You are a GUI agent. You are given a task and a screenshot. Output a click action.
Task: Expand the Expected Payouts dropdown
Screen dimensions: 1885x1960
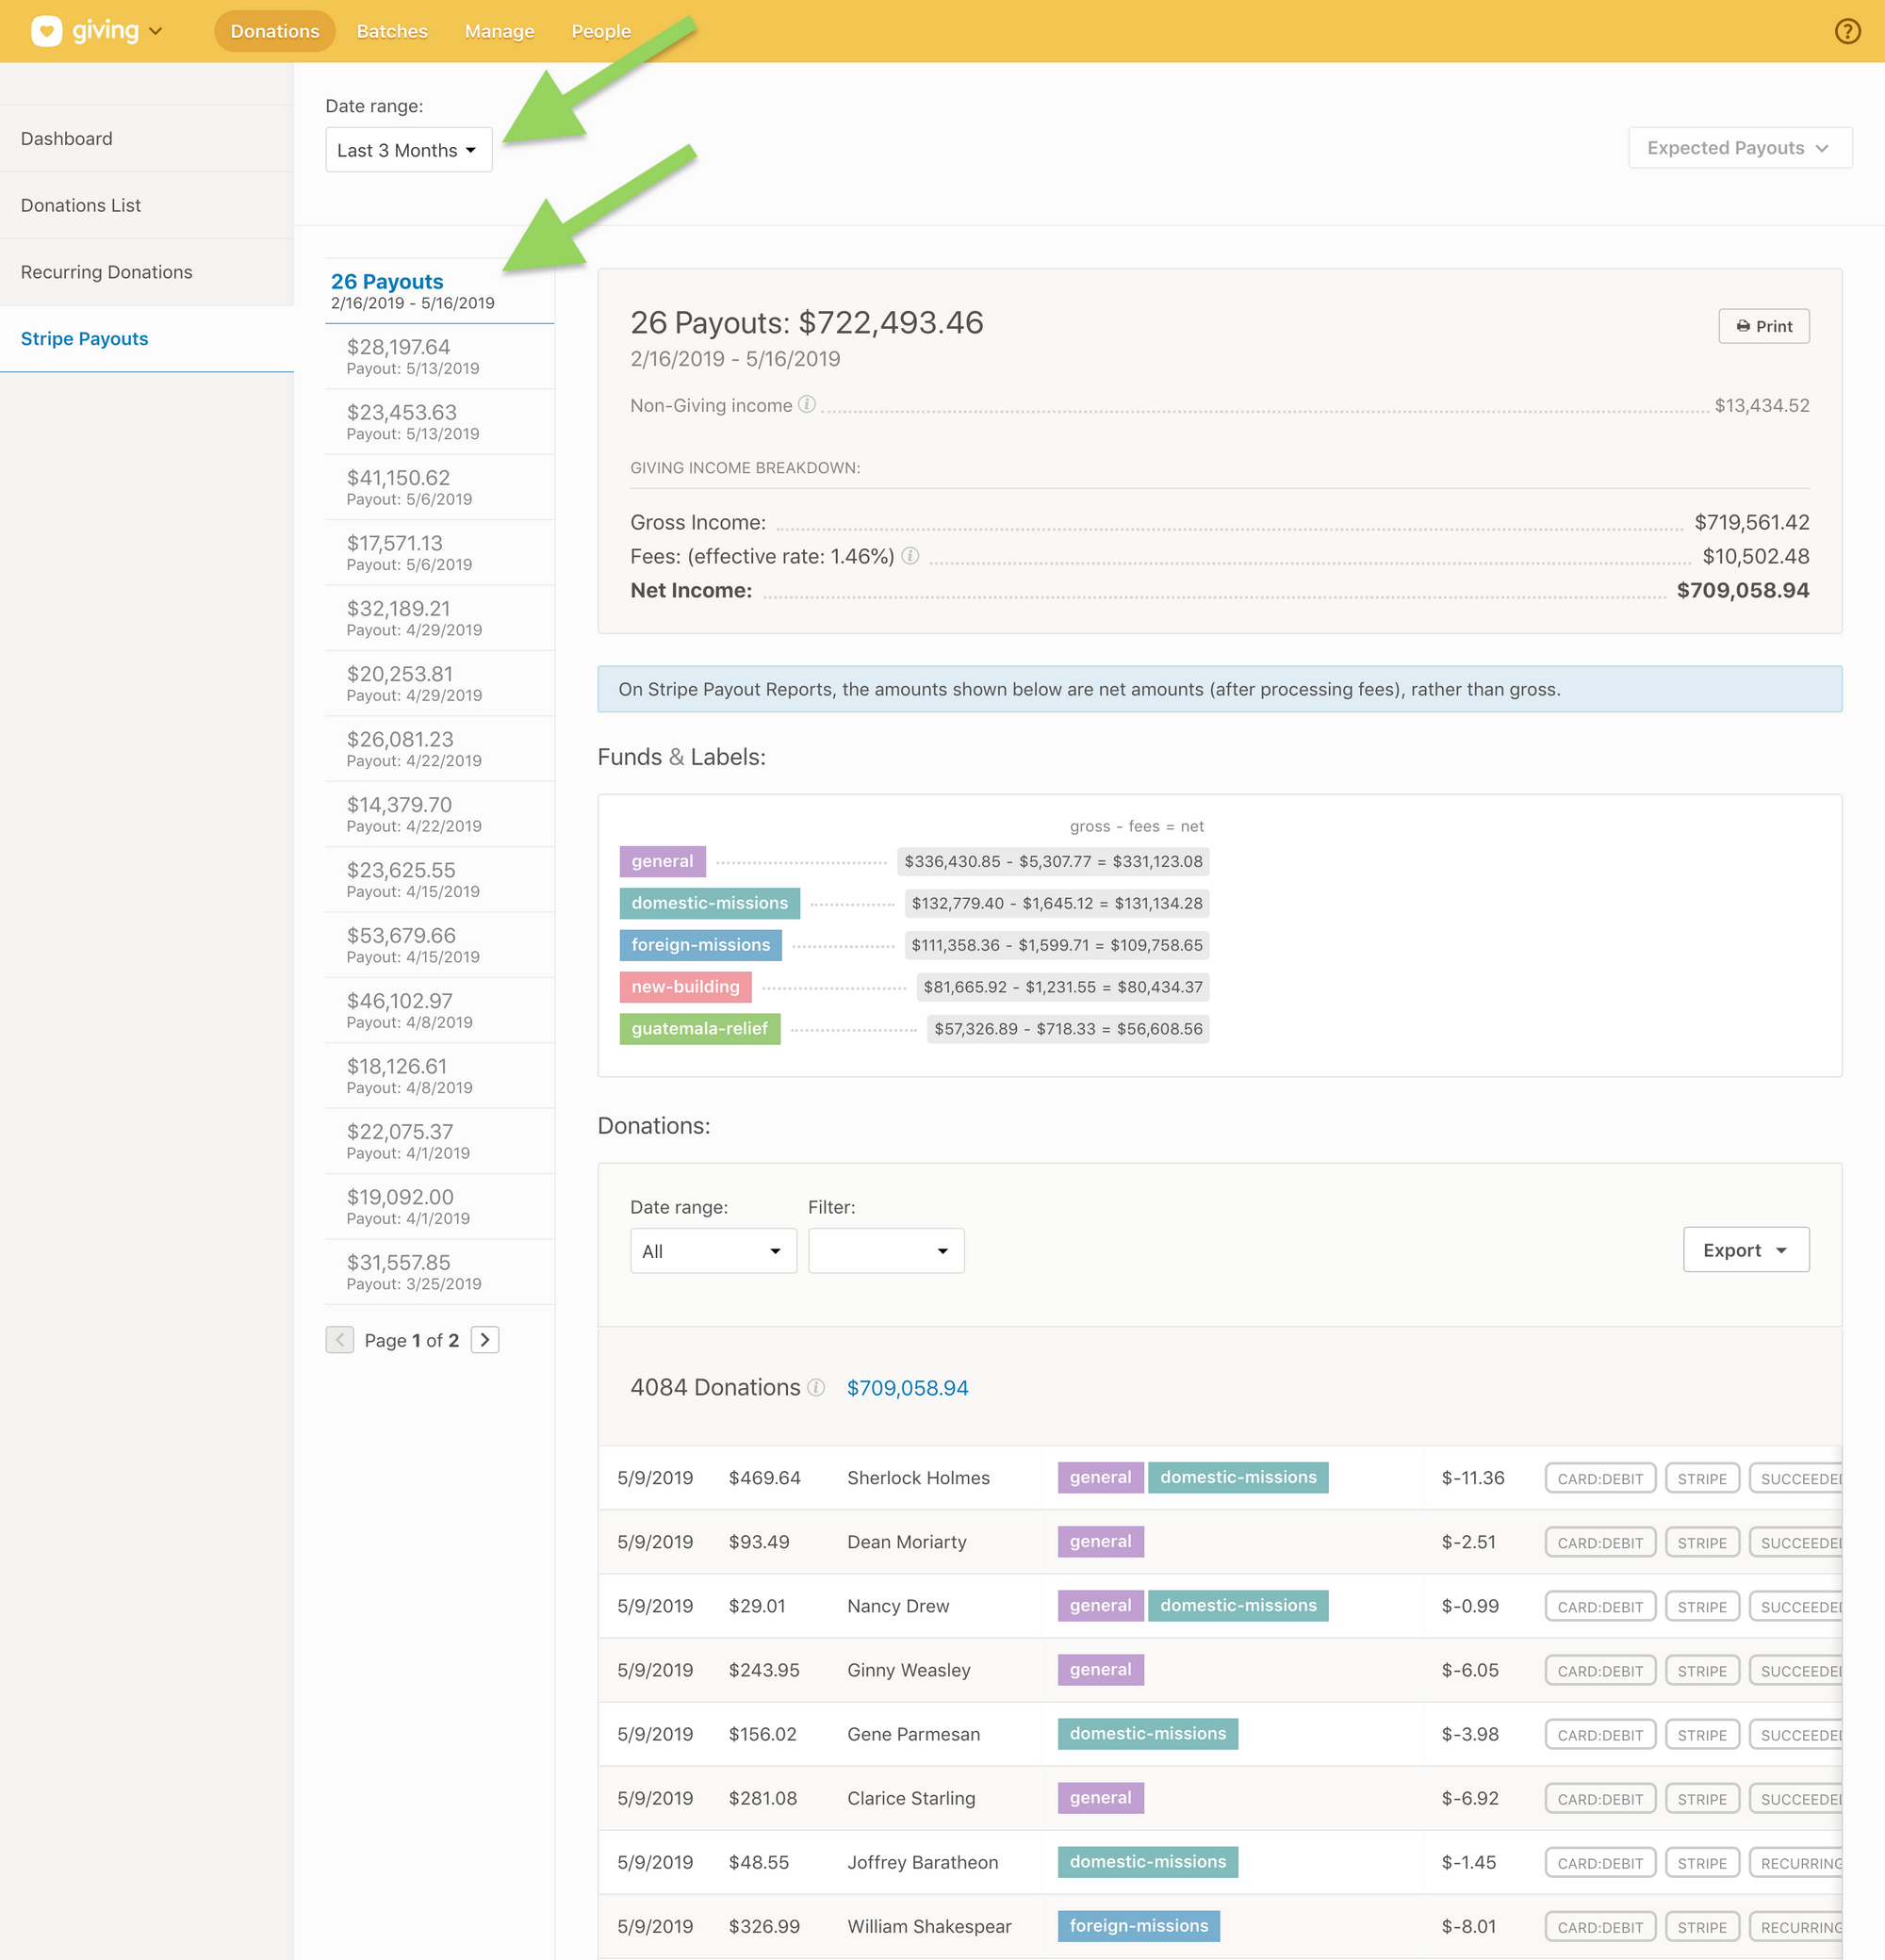(x=1739, y=148)
